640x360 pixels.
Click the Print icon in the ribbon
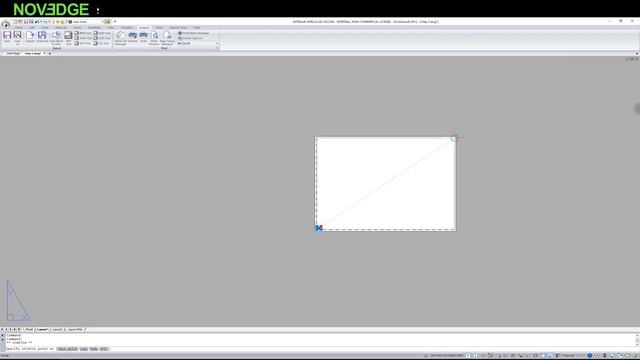point(143,37)
